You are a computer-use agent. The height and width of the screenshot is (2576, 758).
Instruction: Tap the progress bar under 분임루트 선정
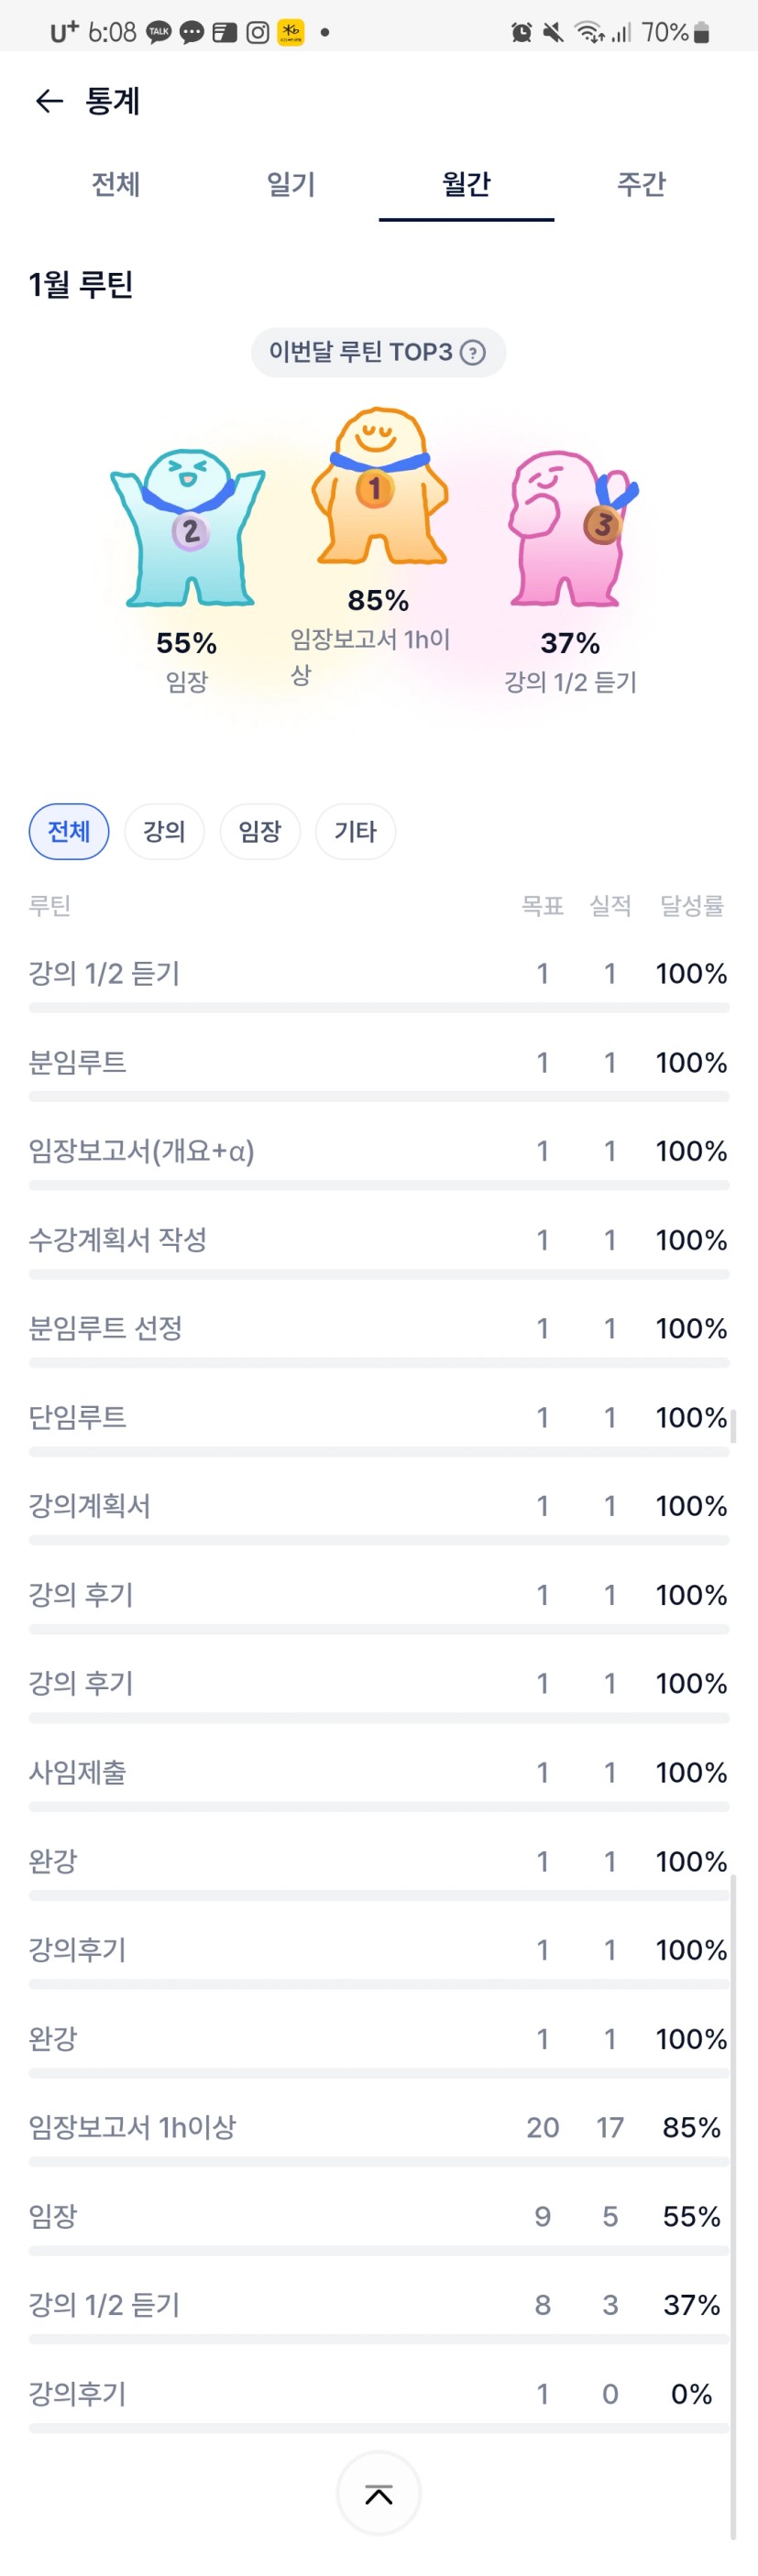pos(378,1363)
